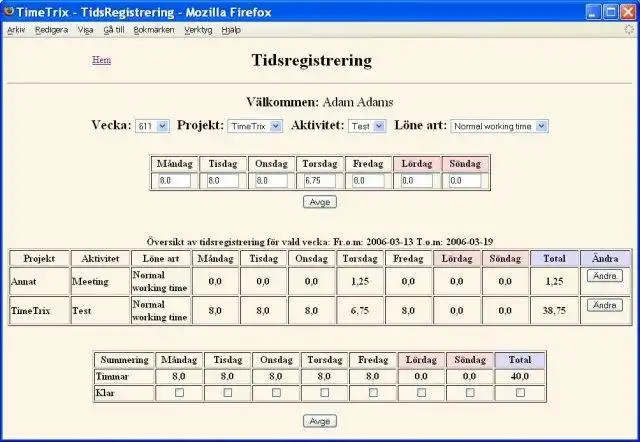Click the Tisdag hours input field
Image resolution: width=640 pixels, height=442 pixels.
pos(223,180)
